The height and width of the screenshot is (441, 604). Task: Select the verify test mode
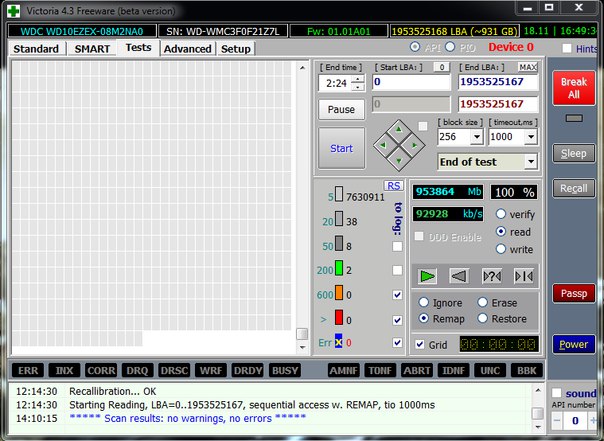tap(501, 214)
